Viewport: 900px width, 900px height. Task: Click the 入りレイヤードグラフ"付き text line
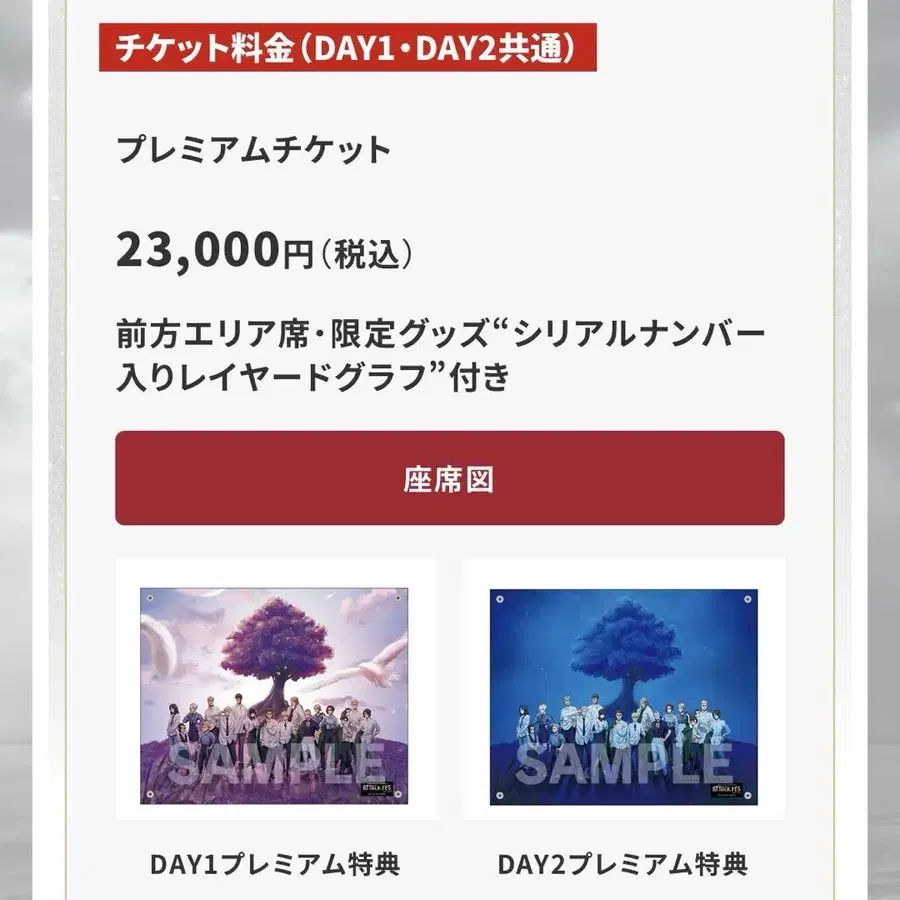[313, 377]
